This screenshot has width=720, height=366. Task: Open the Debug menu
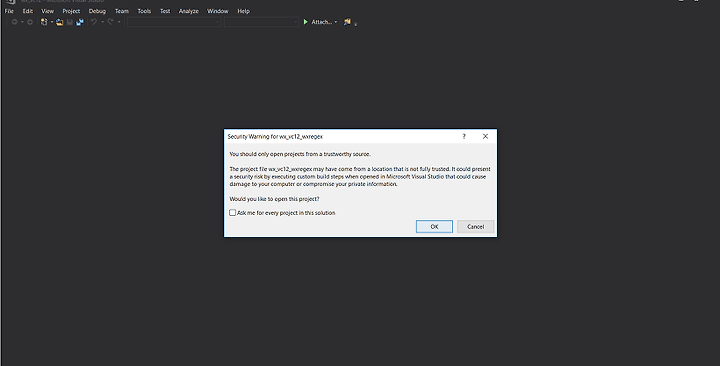97,11
